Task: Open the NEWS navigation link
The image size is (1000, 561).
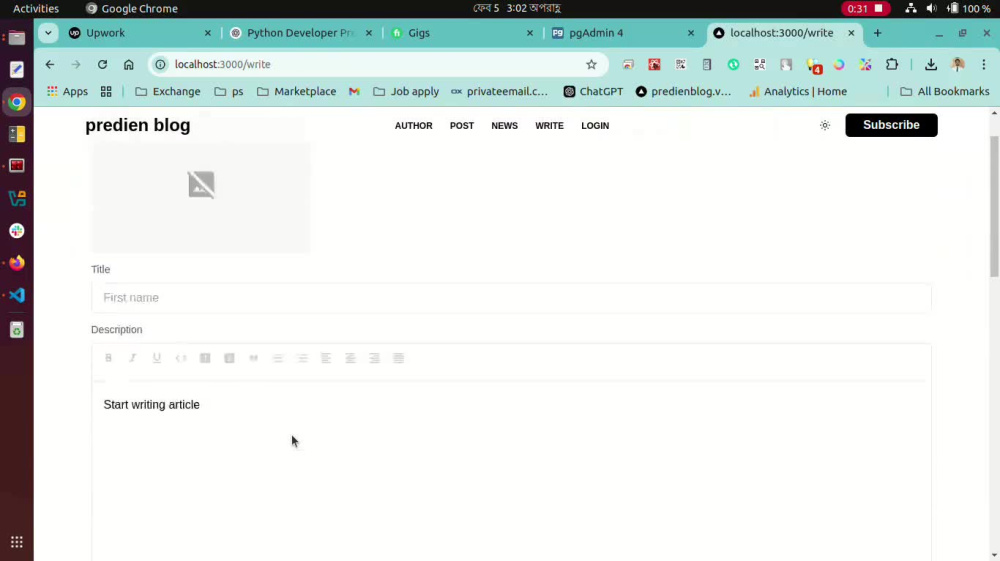Action: [x=504, y=126]
